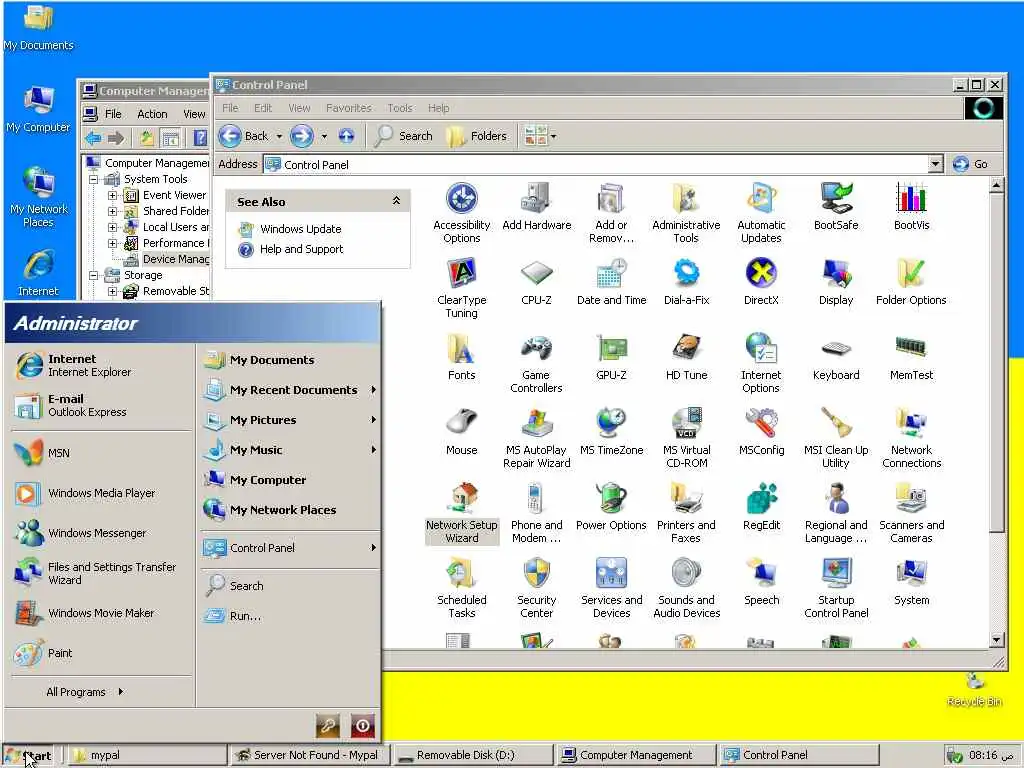Open Accessibility Options in Control Panel
The width and height of the screenshot is (1024, 768).
(462, 213)
